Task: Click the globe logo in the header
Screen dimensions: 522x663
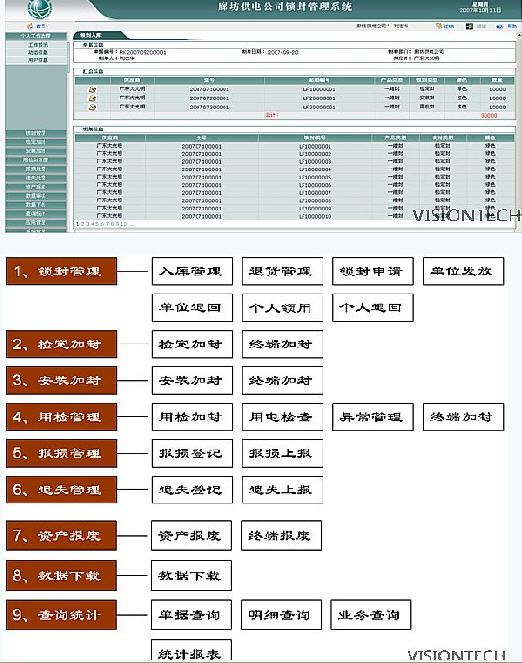Action: tap(40, 9)
